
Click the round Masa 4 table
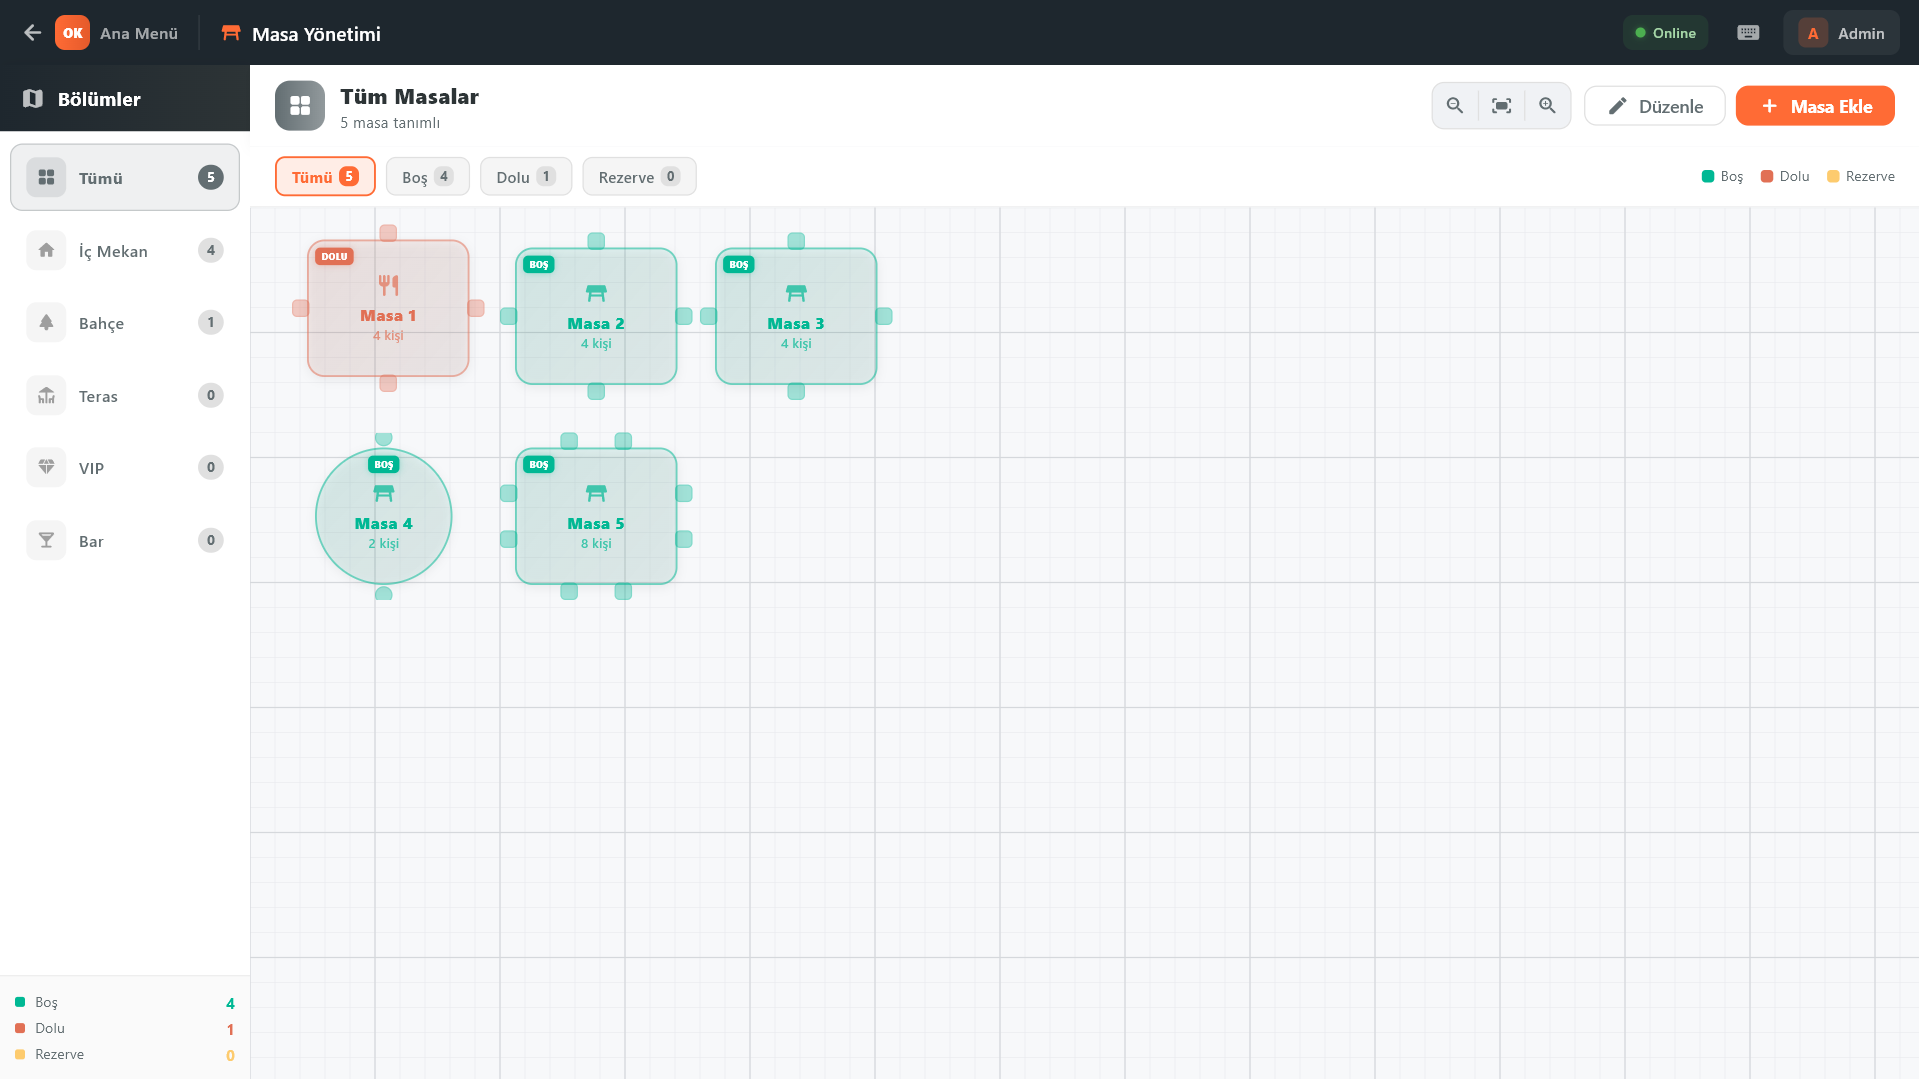383,516
